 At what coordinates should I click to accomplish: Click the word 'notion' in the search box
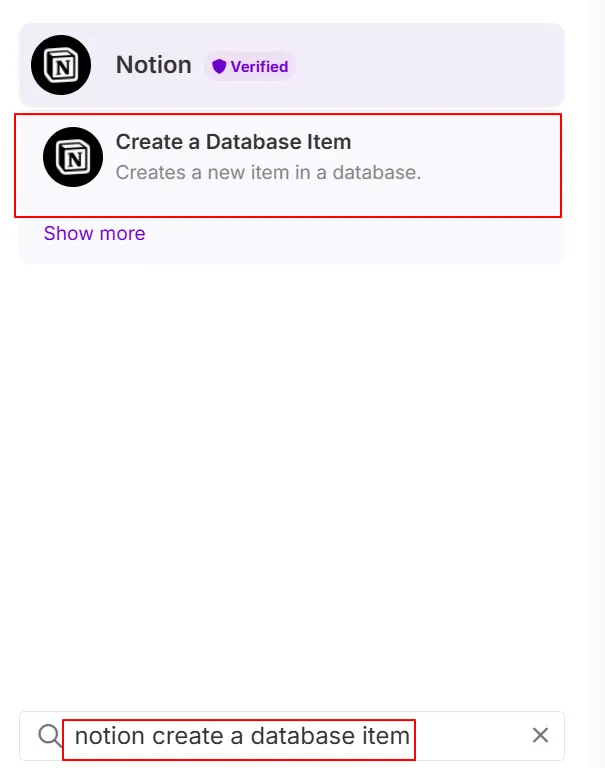point(110,737)
